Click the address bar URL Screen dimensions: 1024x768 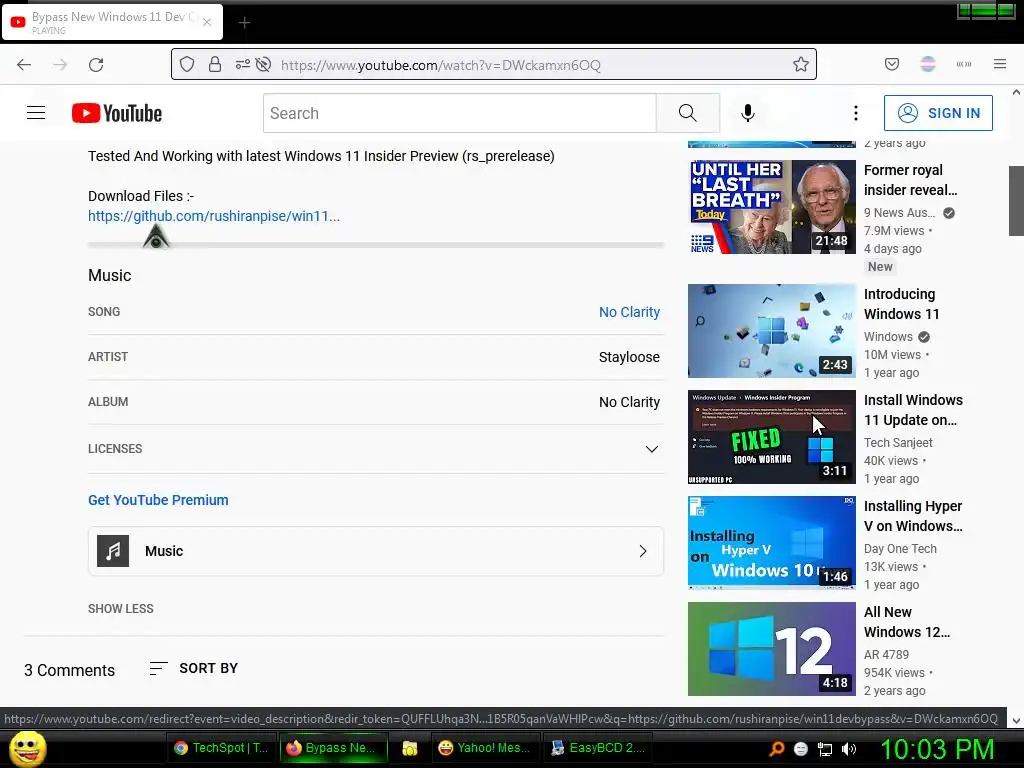441,65
